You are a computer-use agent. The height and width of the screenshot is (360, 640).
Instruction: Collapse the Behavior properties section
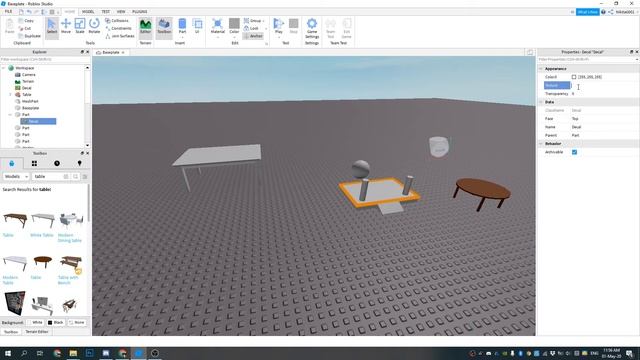541,144
